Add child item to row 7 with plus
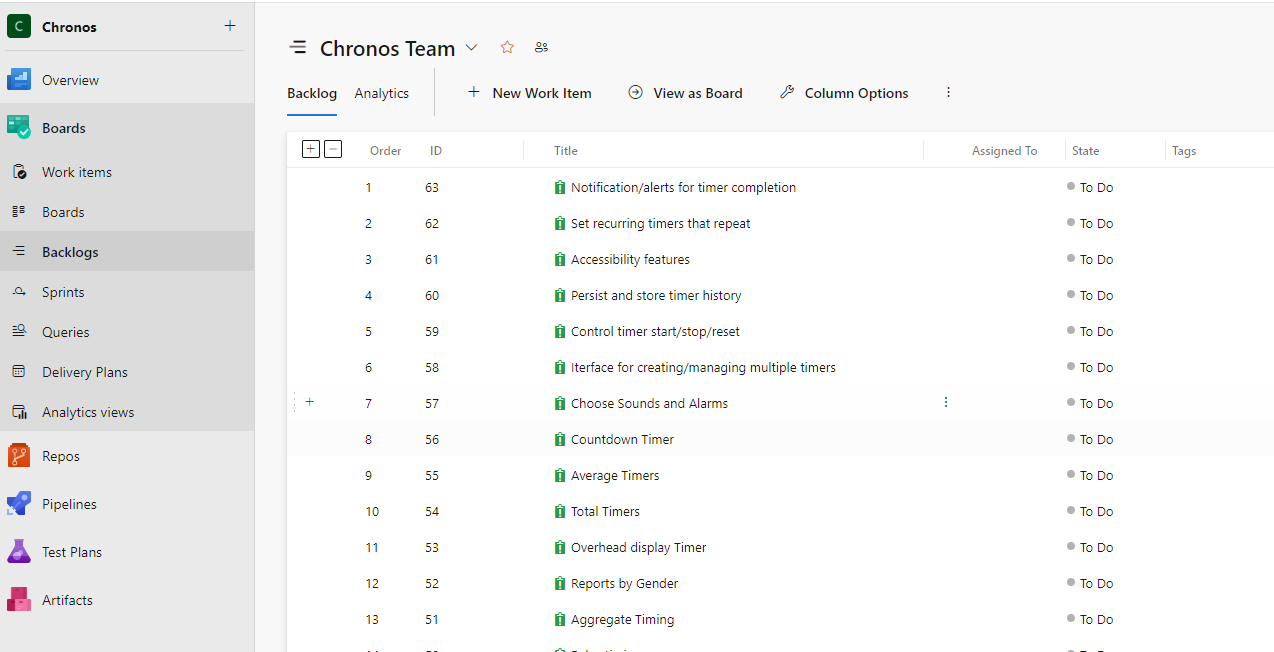Image resolution: width=1274 pixels, height=652 pixels. tap(310, 402)
